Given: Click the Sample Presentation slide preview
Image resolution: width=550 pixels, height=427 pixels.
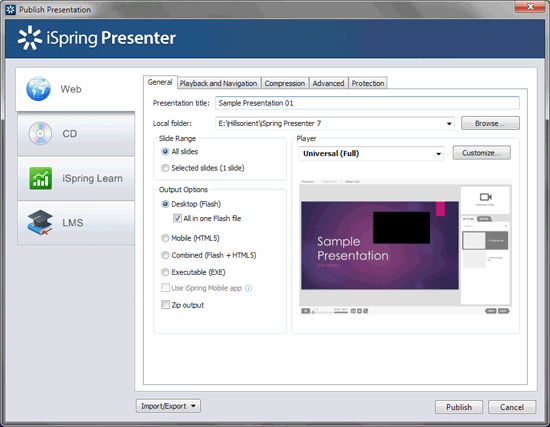Looking at the screenshot, I should tap(380, 245).
